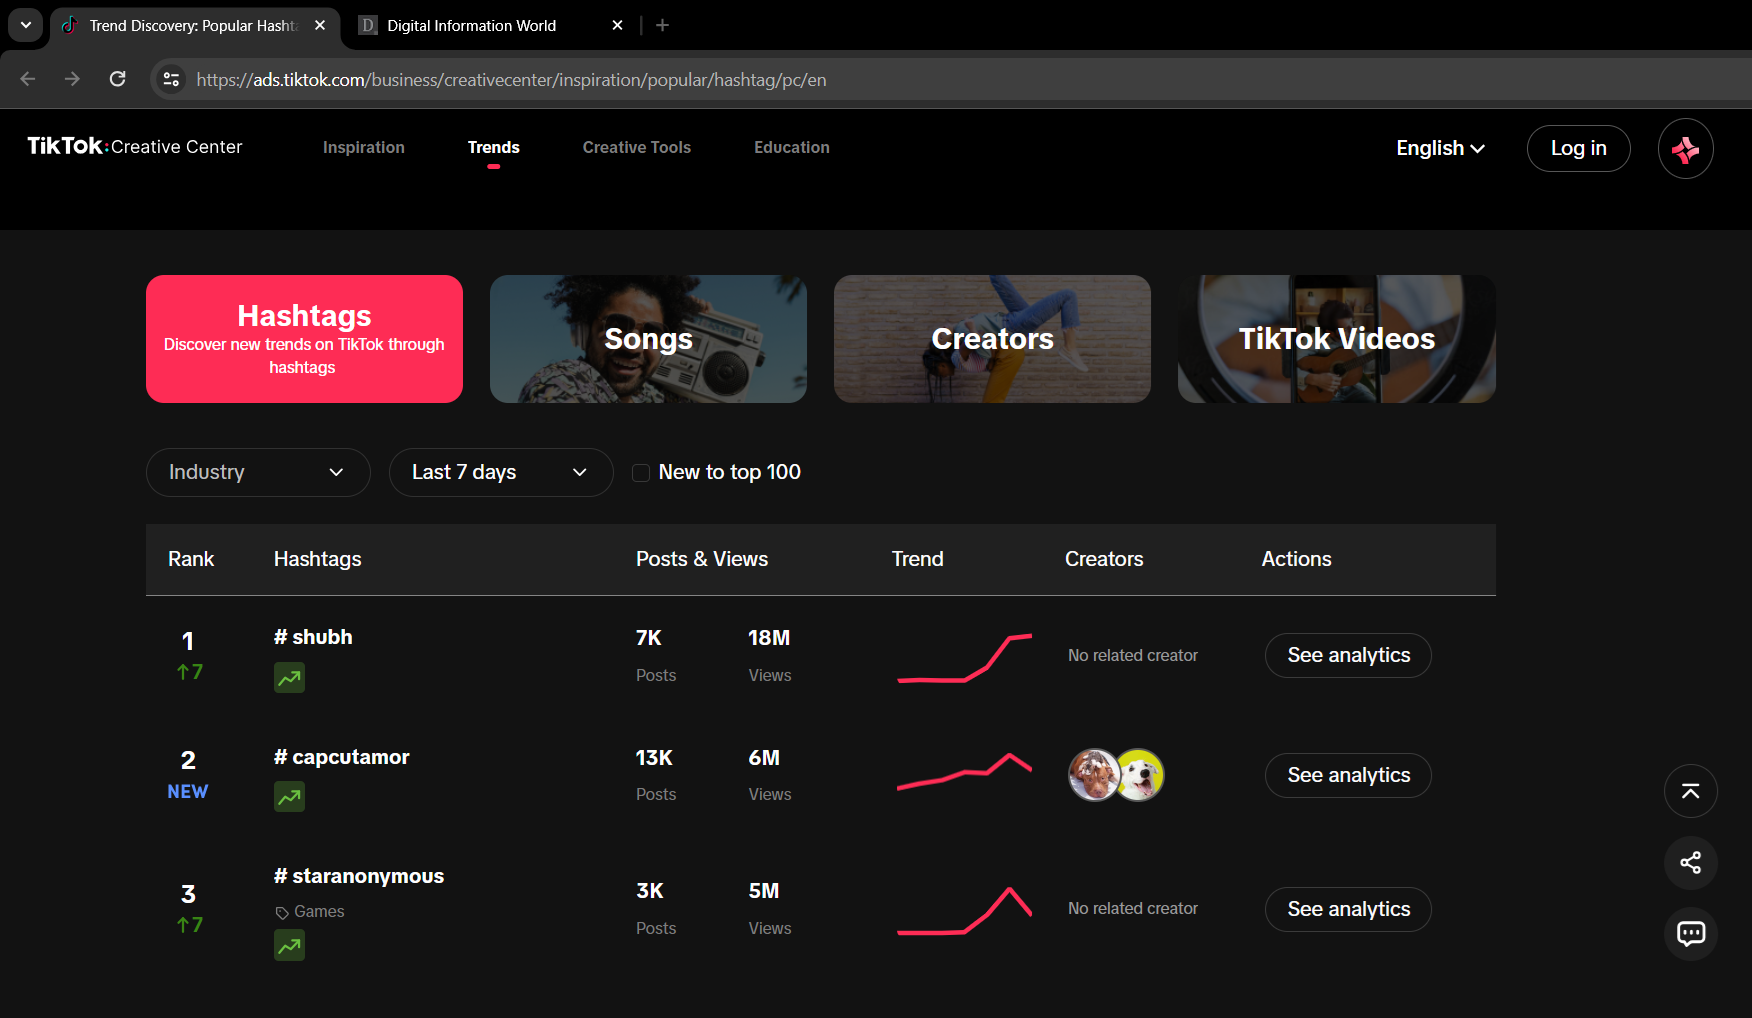Click the 5M views value for #staranonymous

[x=764, y=891]
